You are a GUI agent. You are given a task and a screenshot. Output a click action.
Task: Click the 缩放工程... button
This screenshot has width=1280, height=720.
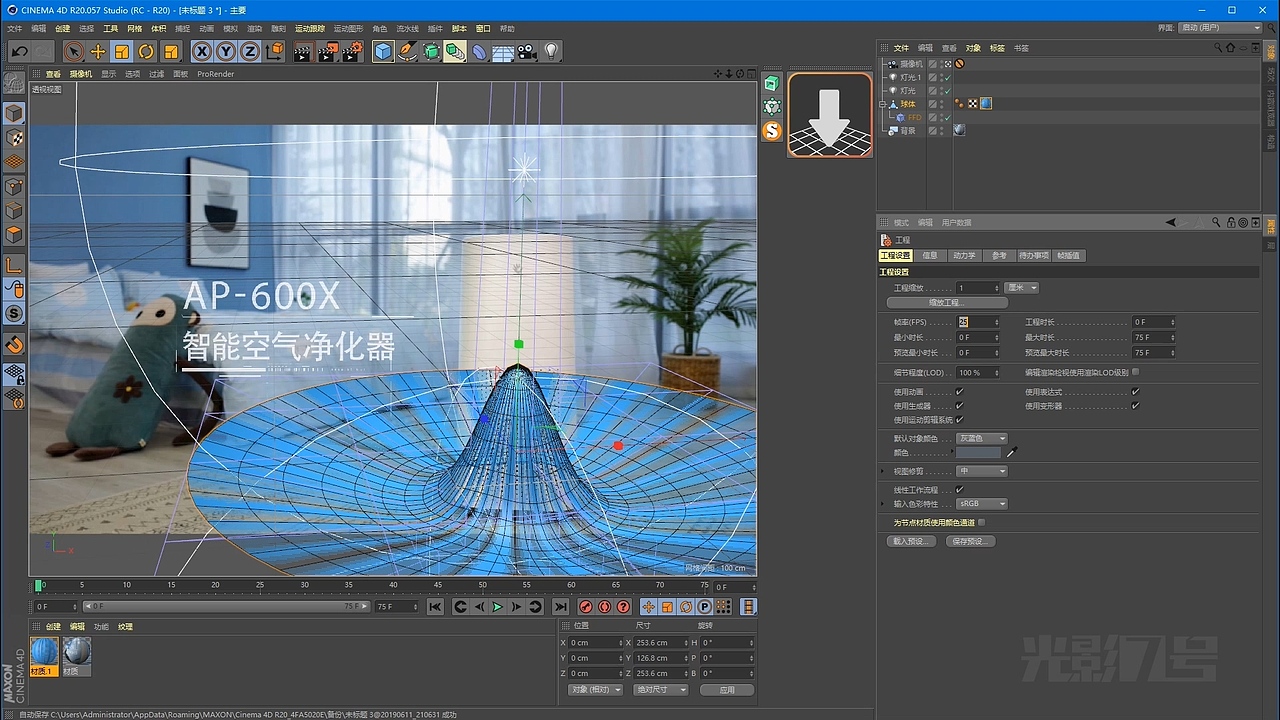(947, 303)
